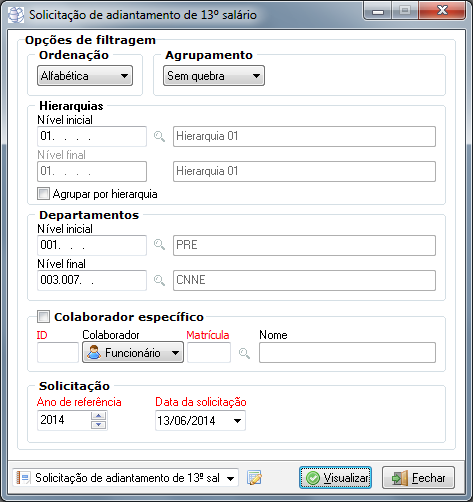
Task: Click the collaborator Nome text field
Action: point(347,352)
